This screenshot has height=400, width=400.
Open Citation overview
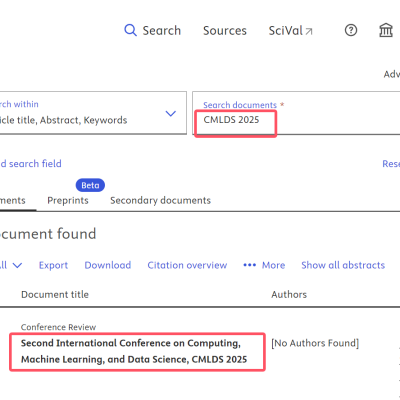click(x=187, y=265)
